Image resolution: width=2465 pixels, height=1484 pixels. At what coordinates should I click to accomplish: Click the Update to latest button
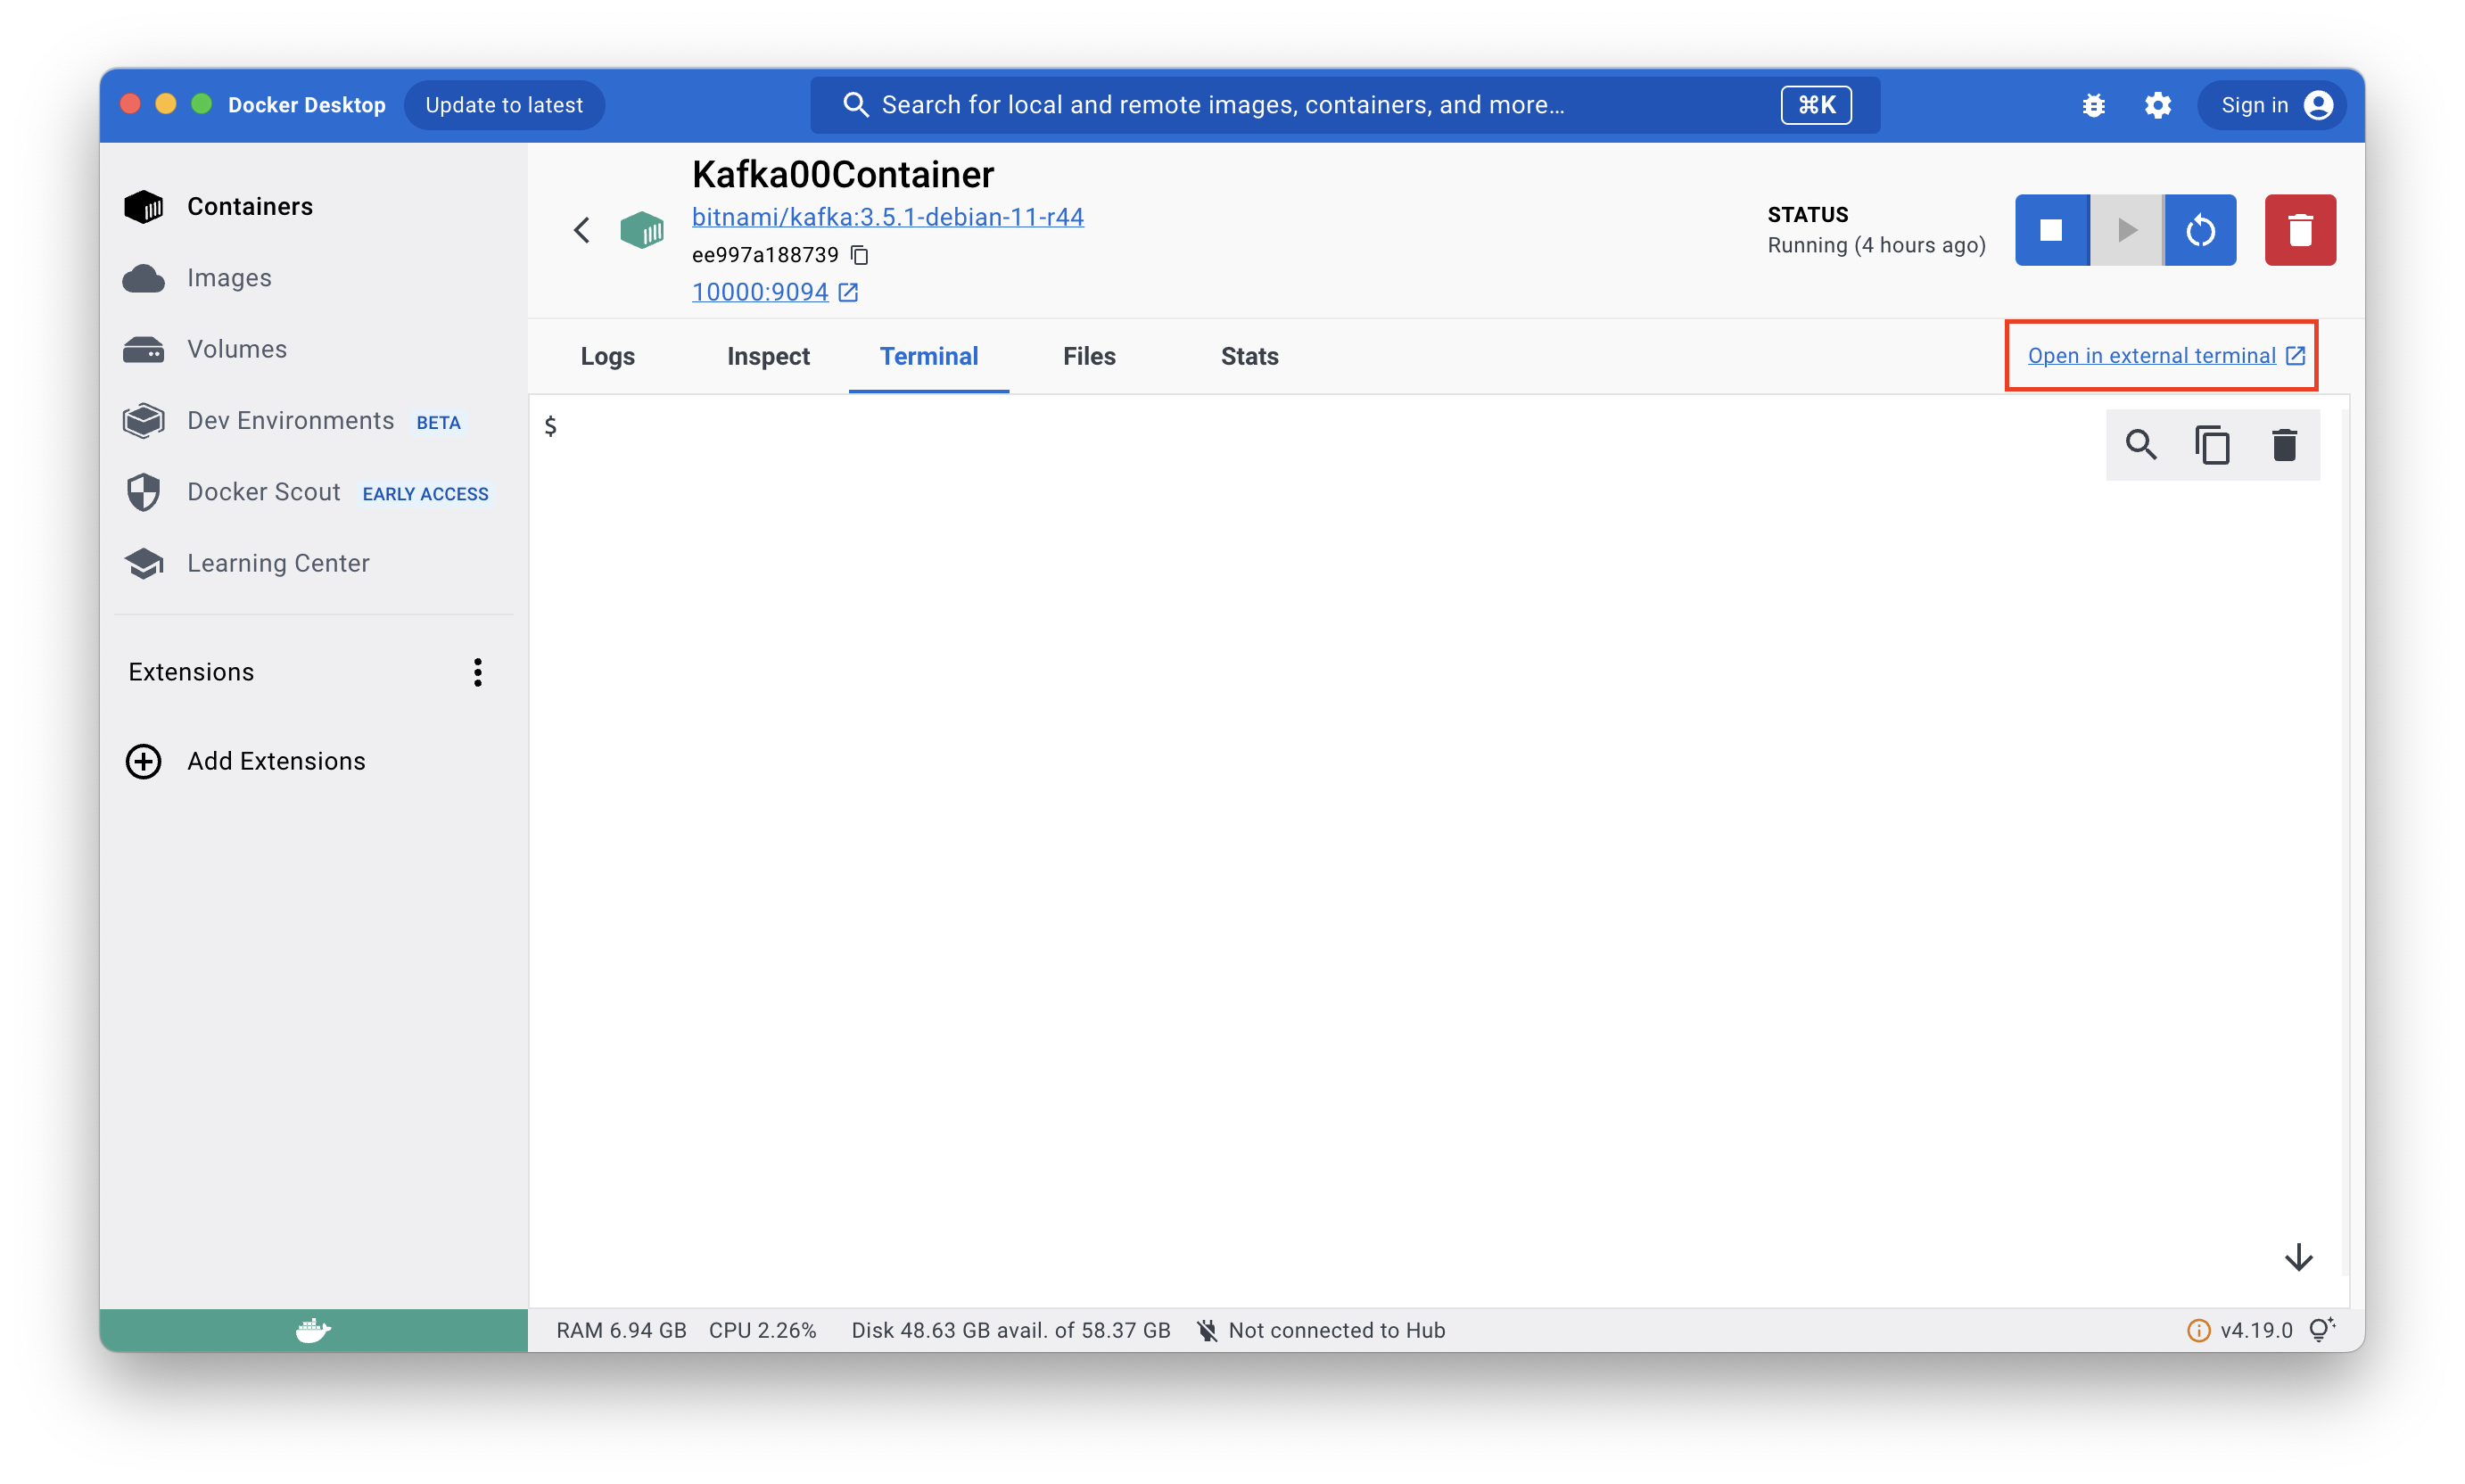504,105
